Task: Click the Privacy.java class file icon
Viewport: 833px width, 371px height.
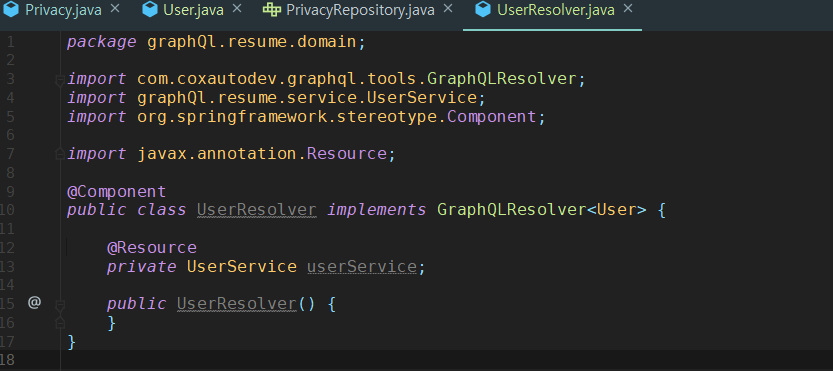Action: pos(11,10)
